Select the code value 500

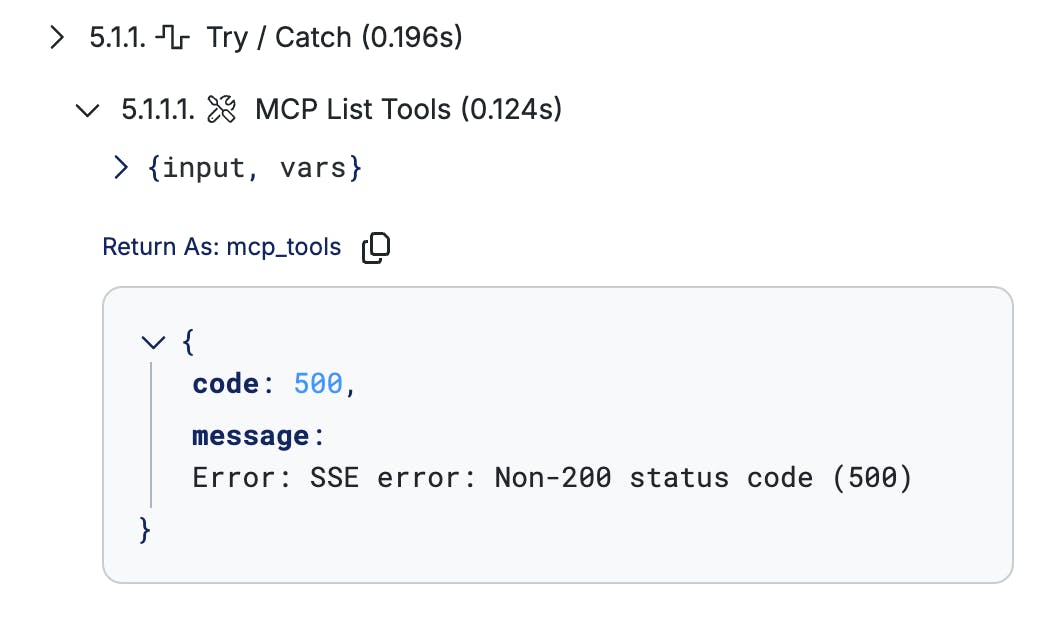(318, 384)
